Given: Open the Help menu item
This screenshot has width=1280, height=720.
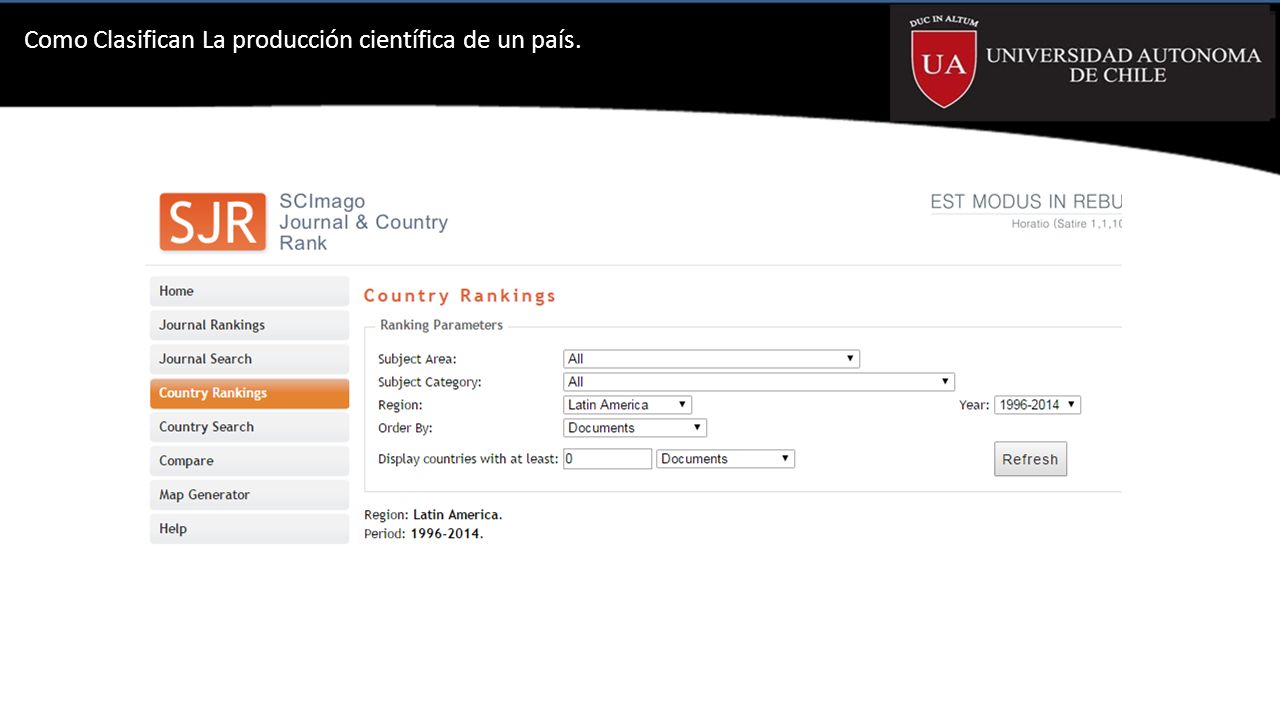Looking at the screenshot, I should click(249, 529).
